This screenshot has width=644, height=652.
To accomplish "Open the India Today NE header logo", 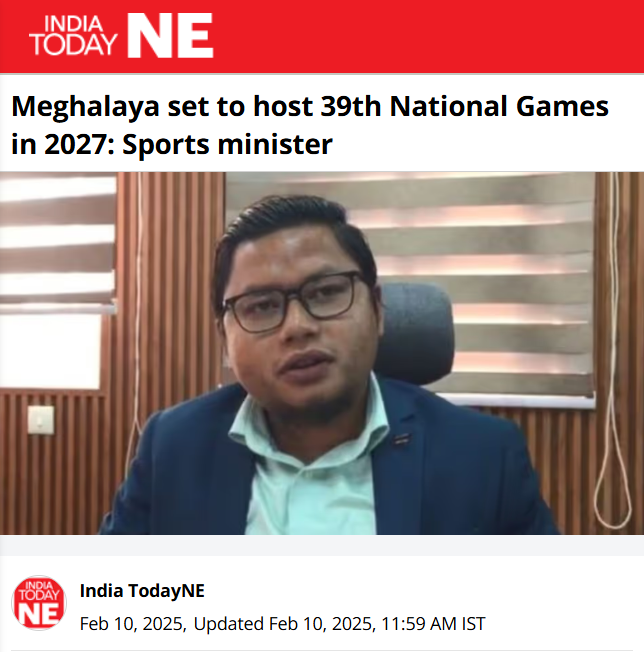I will [x=121, y=35].
